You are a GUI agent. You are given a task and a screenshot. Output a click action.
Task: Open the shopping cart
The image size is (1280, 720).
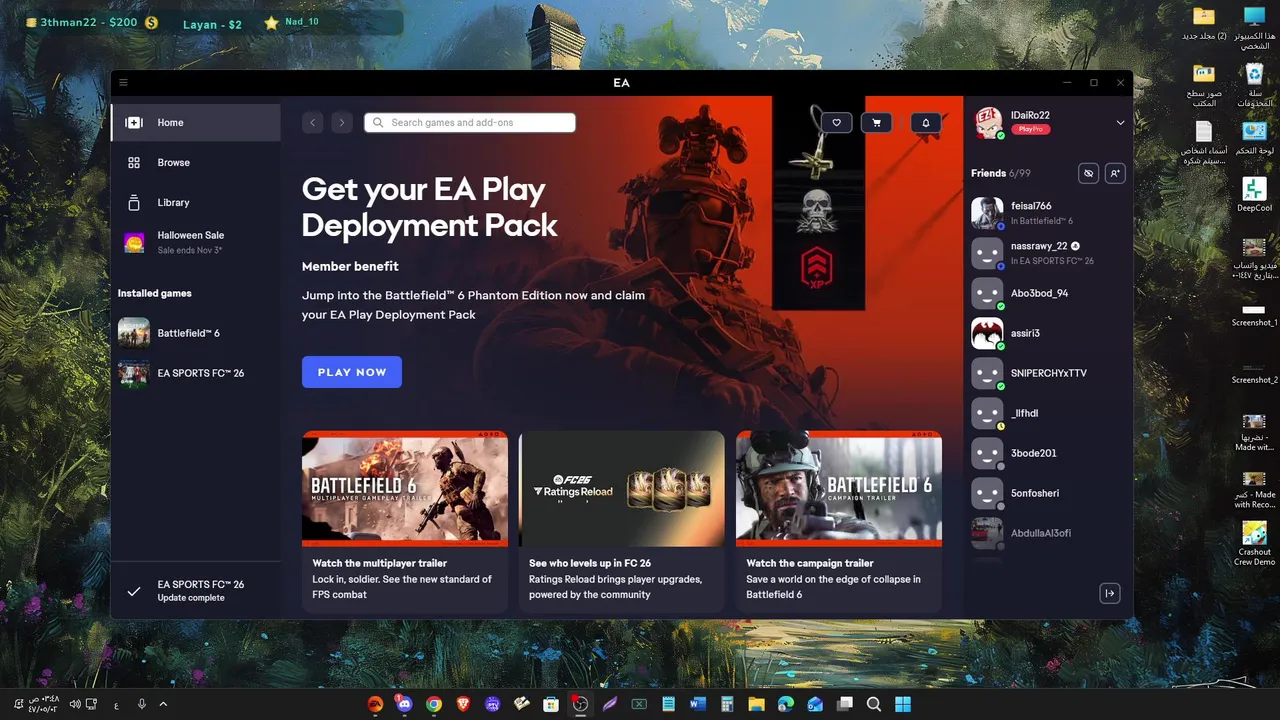point(877,122)
